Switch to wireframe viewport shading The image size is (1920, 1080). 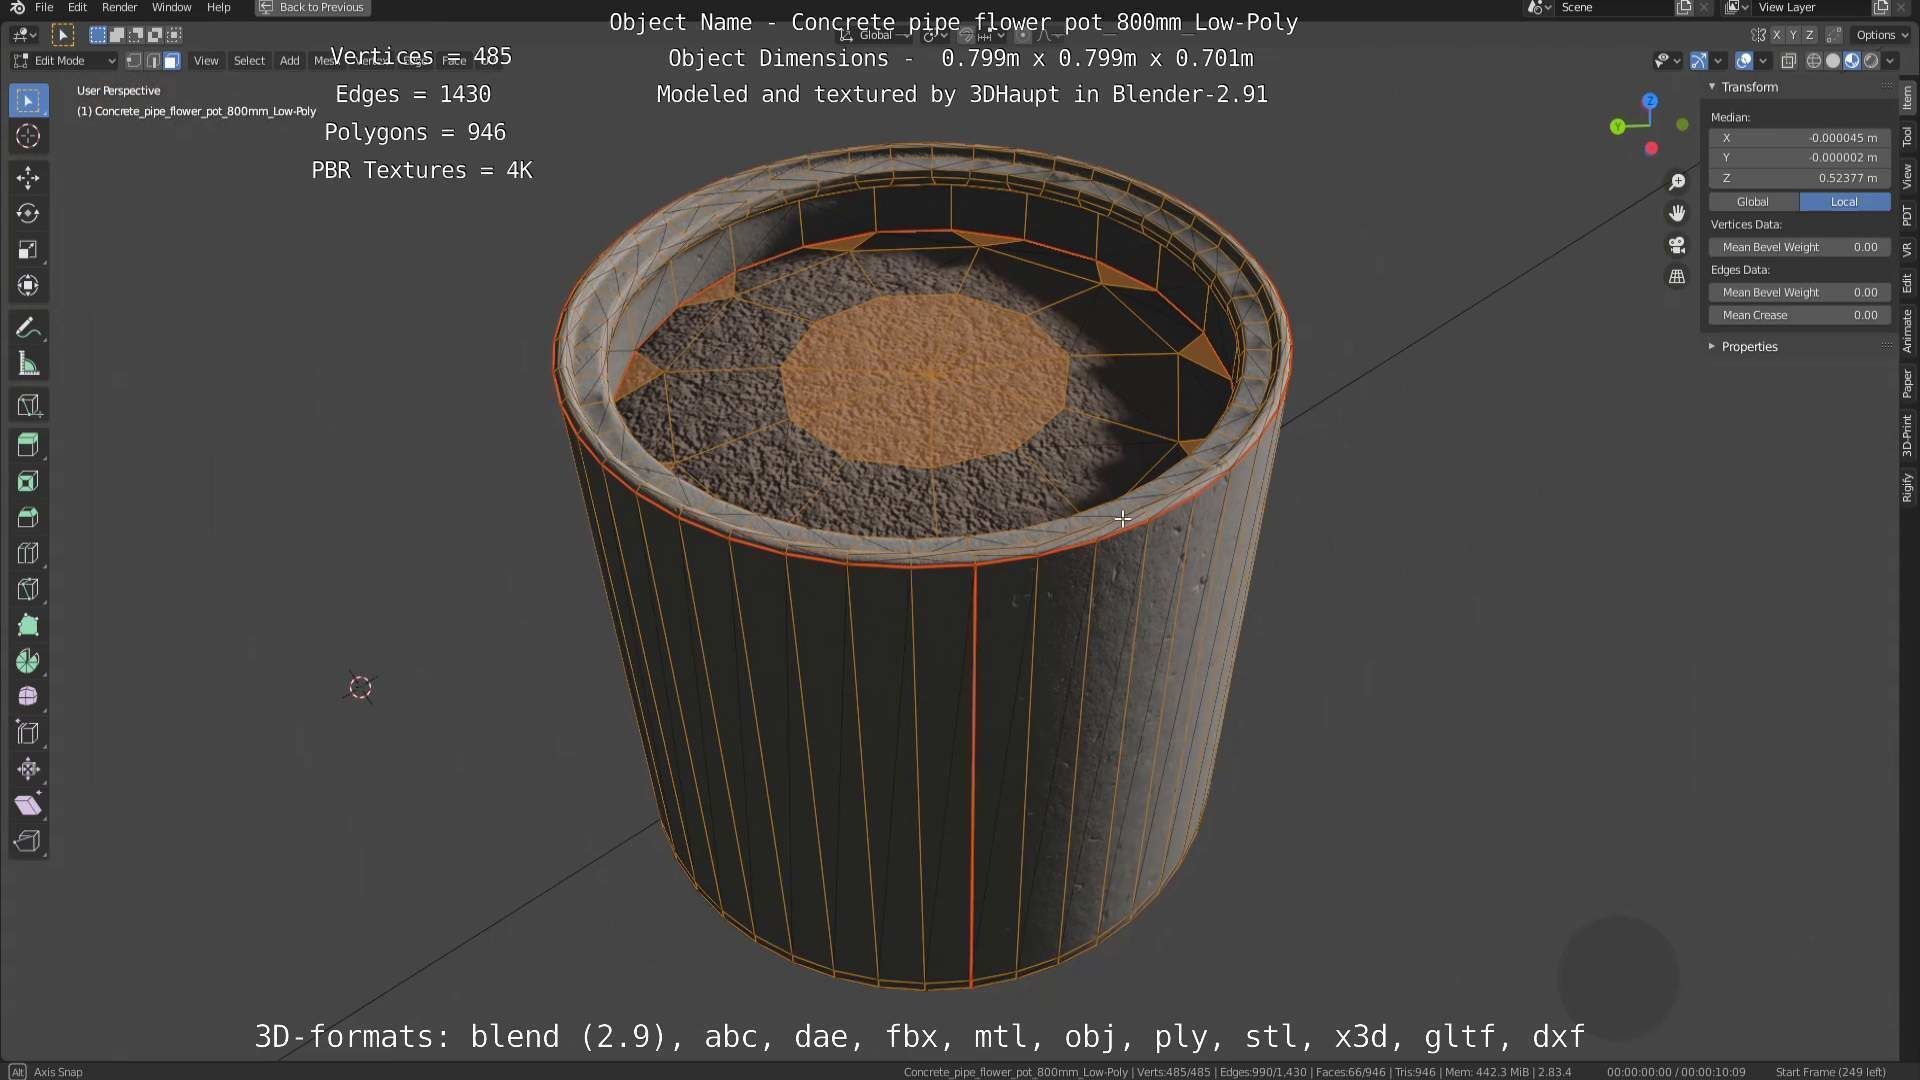[1814, 61]
